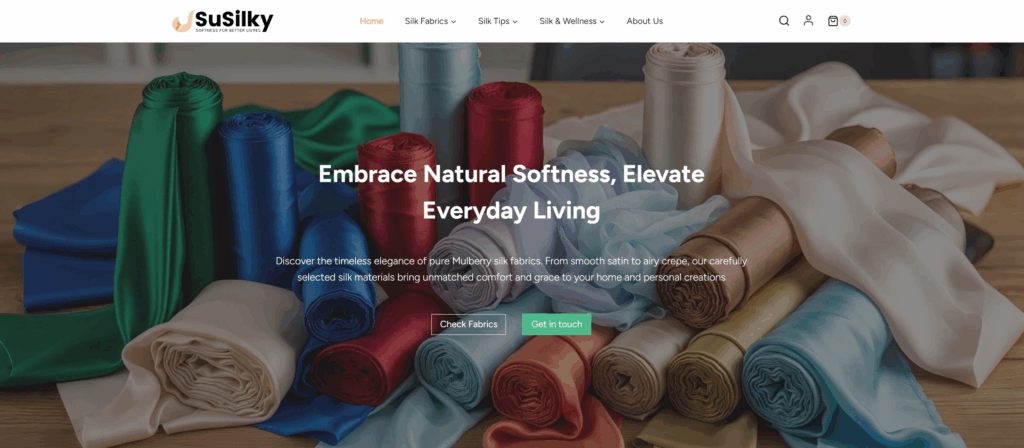
Task: Click the cart item count badge
Action: [845, 21]
